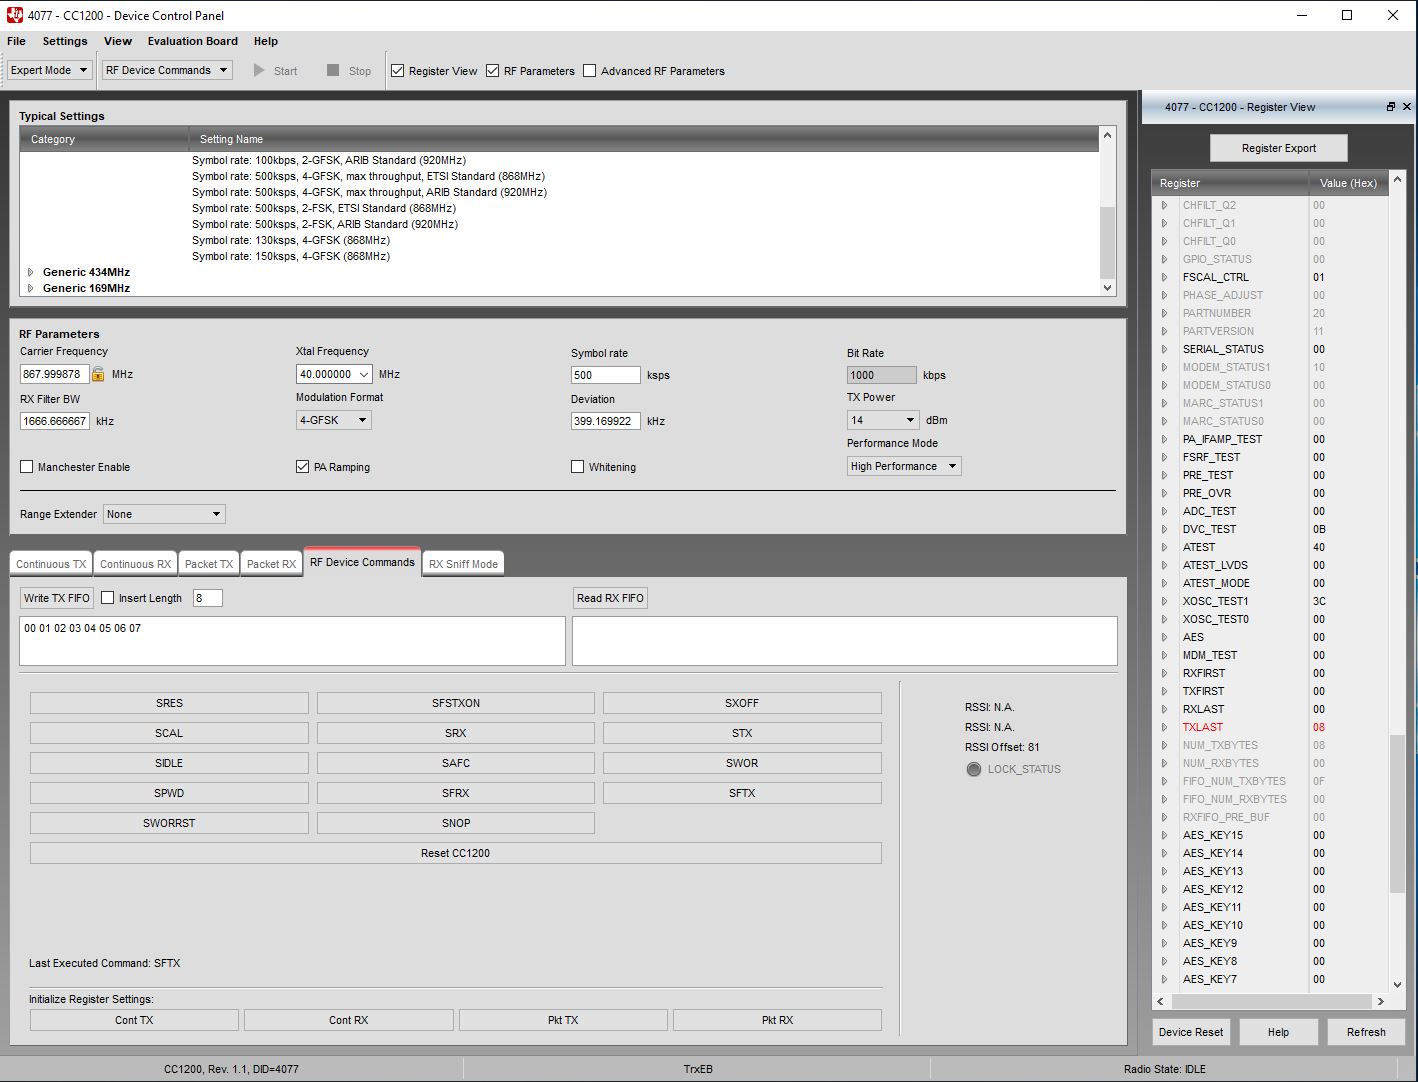The height and width of the screenshot is (1082, 1418).
Task: Enable Advanced RF Parameters checkbox
Action: (x=590, y=71)
